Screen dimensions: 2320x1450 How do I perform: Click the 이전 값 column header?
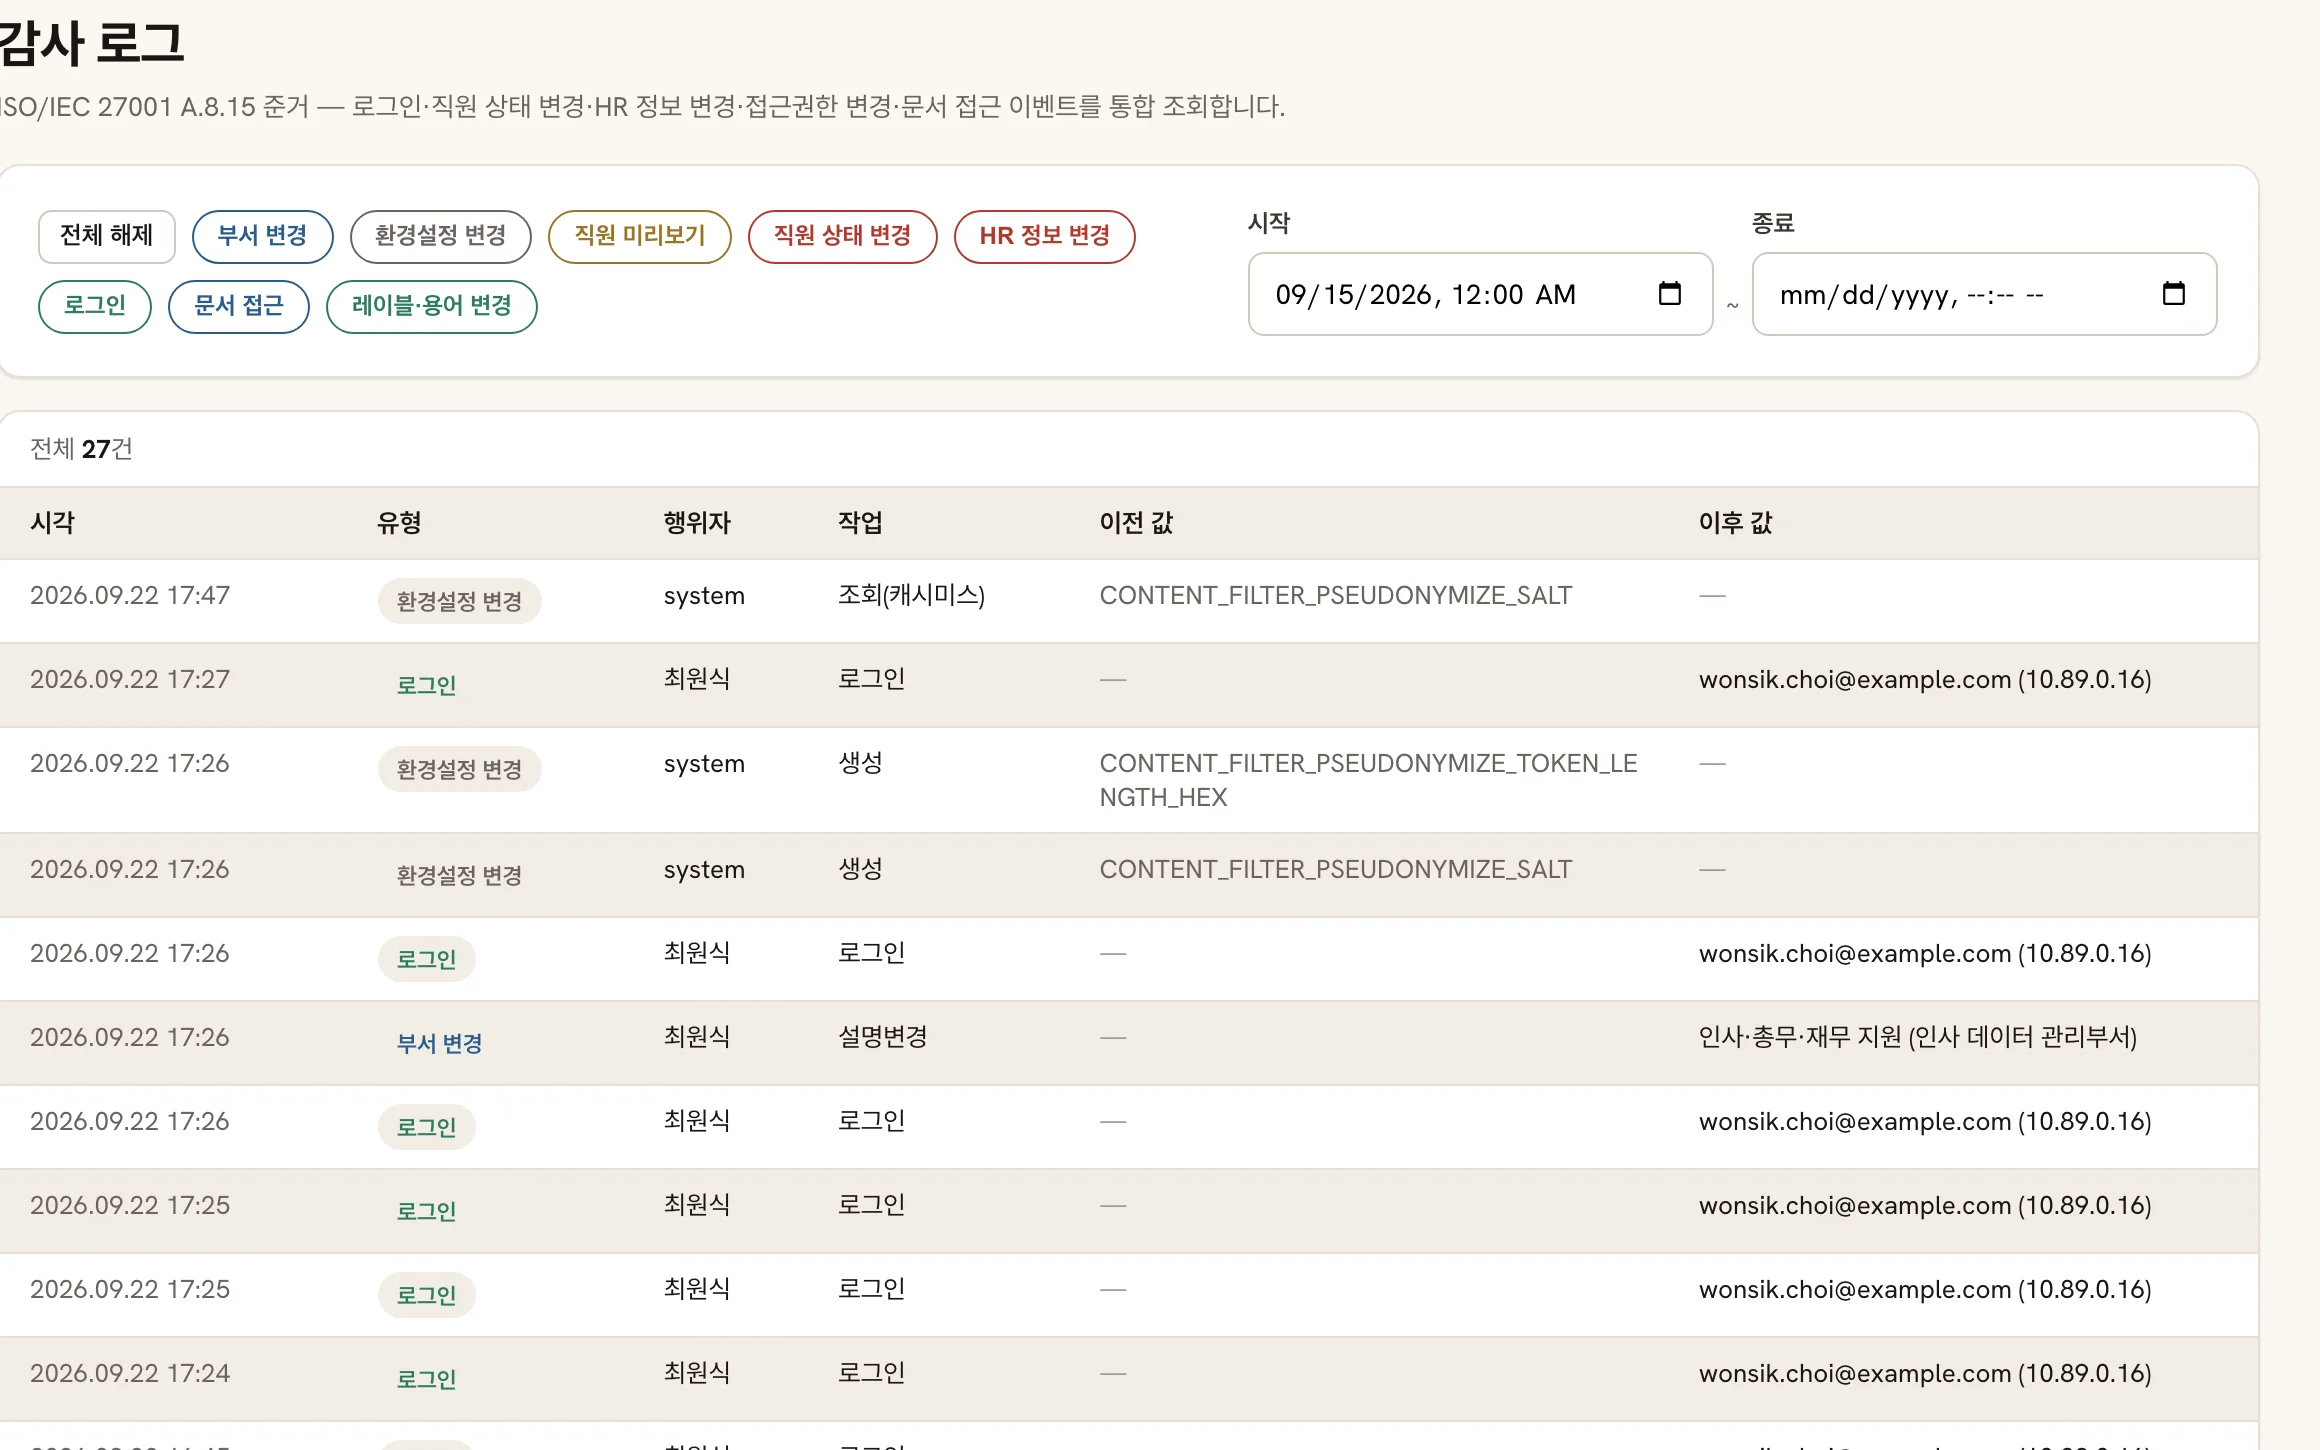(1136, 522)
